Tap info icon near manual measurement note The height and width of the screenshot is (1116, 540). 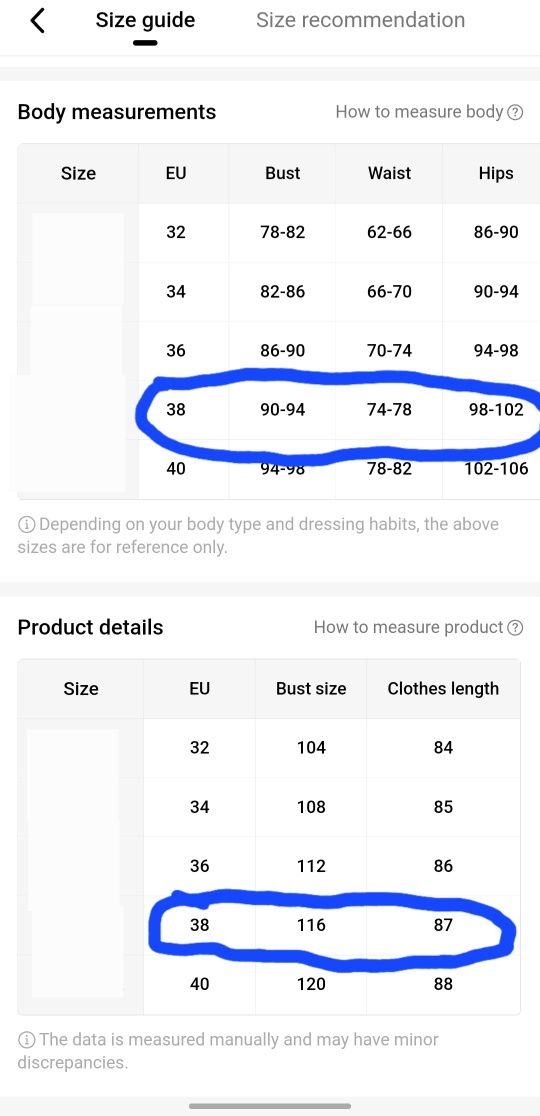(26, 1040)
